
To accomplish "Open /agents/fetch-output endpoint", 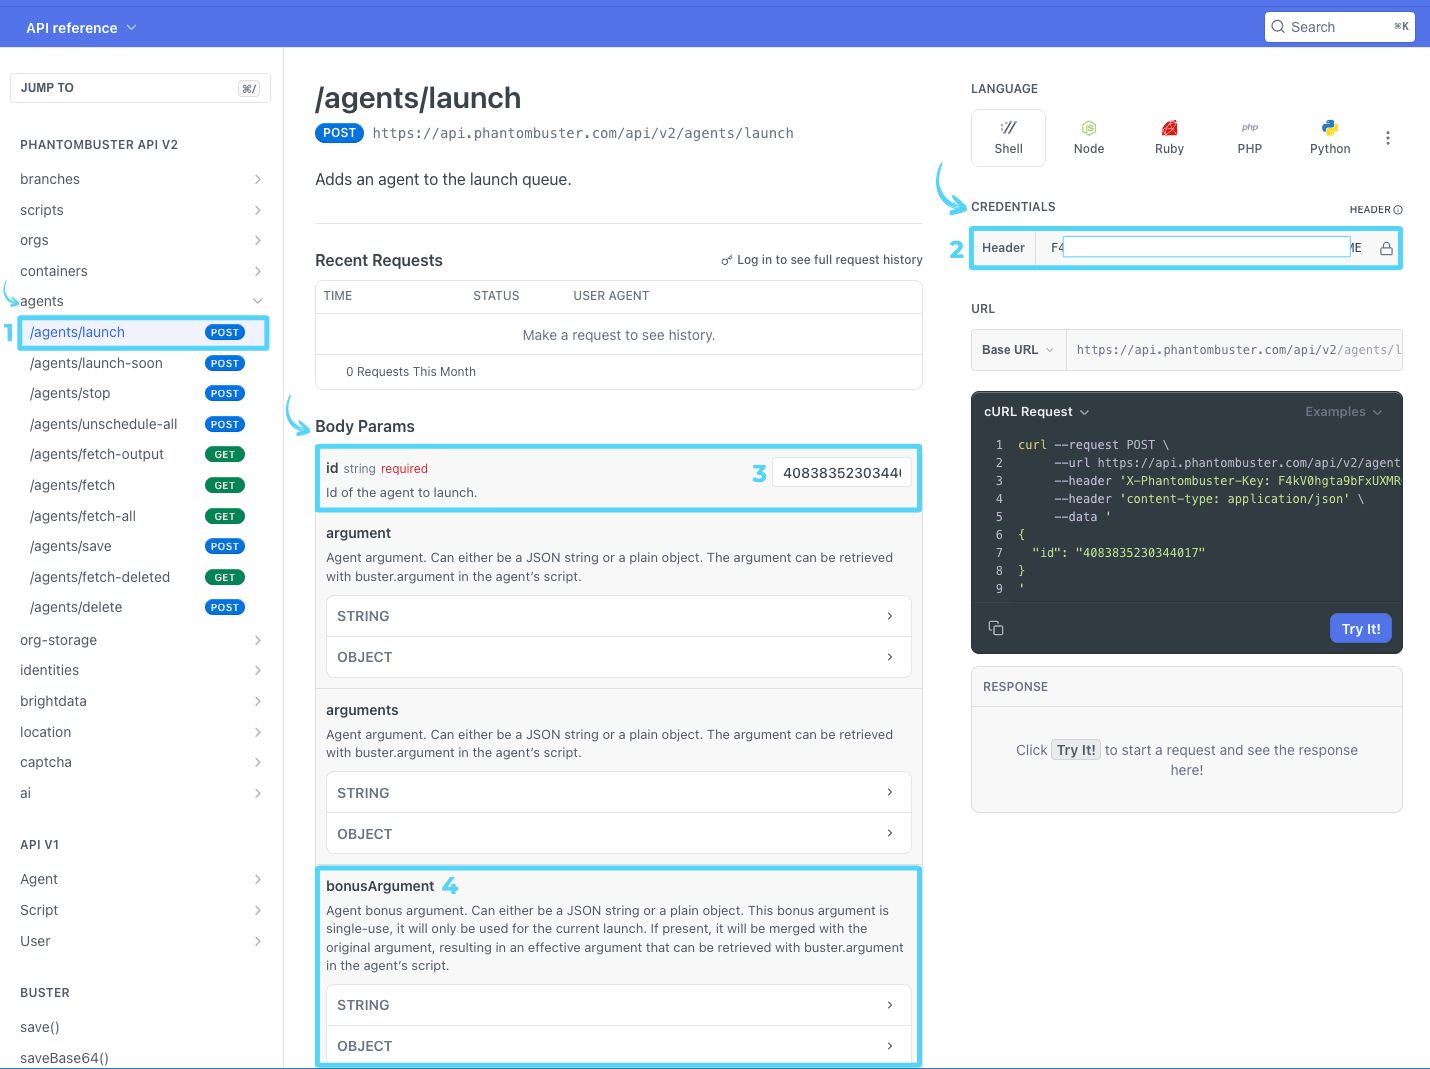I will click(x=135, y=454).
